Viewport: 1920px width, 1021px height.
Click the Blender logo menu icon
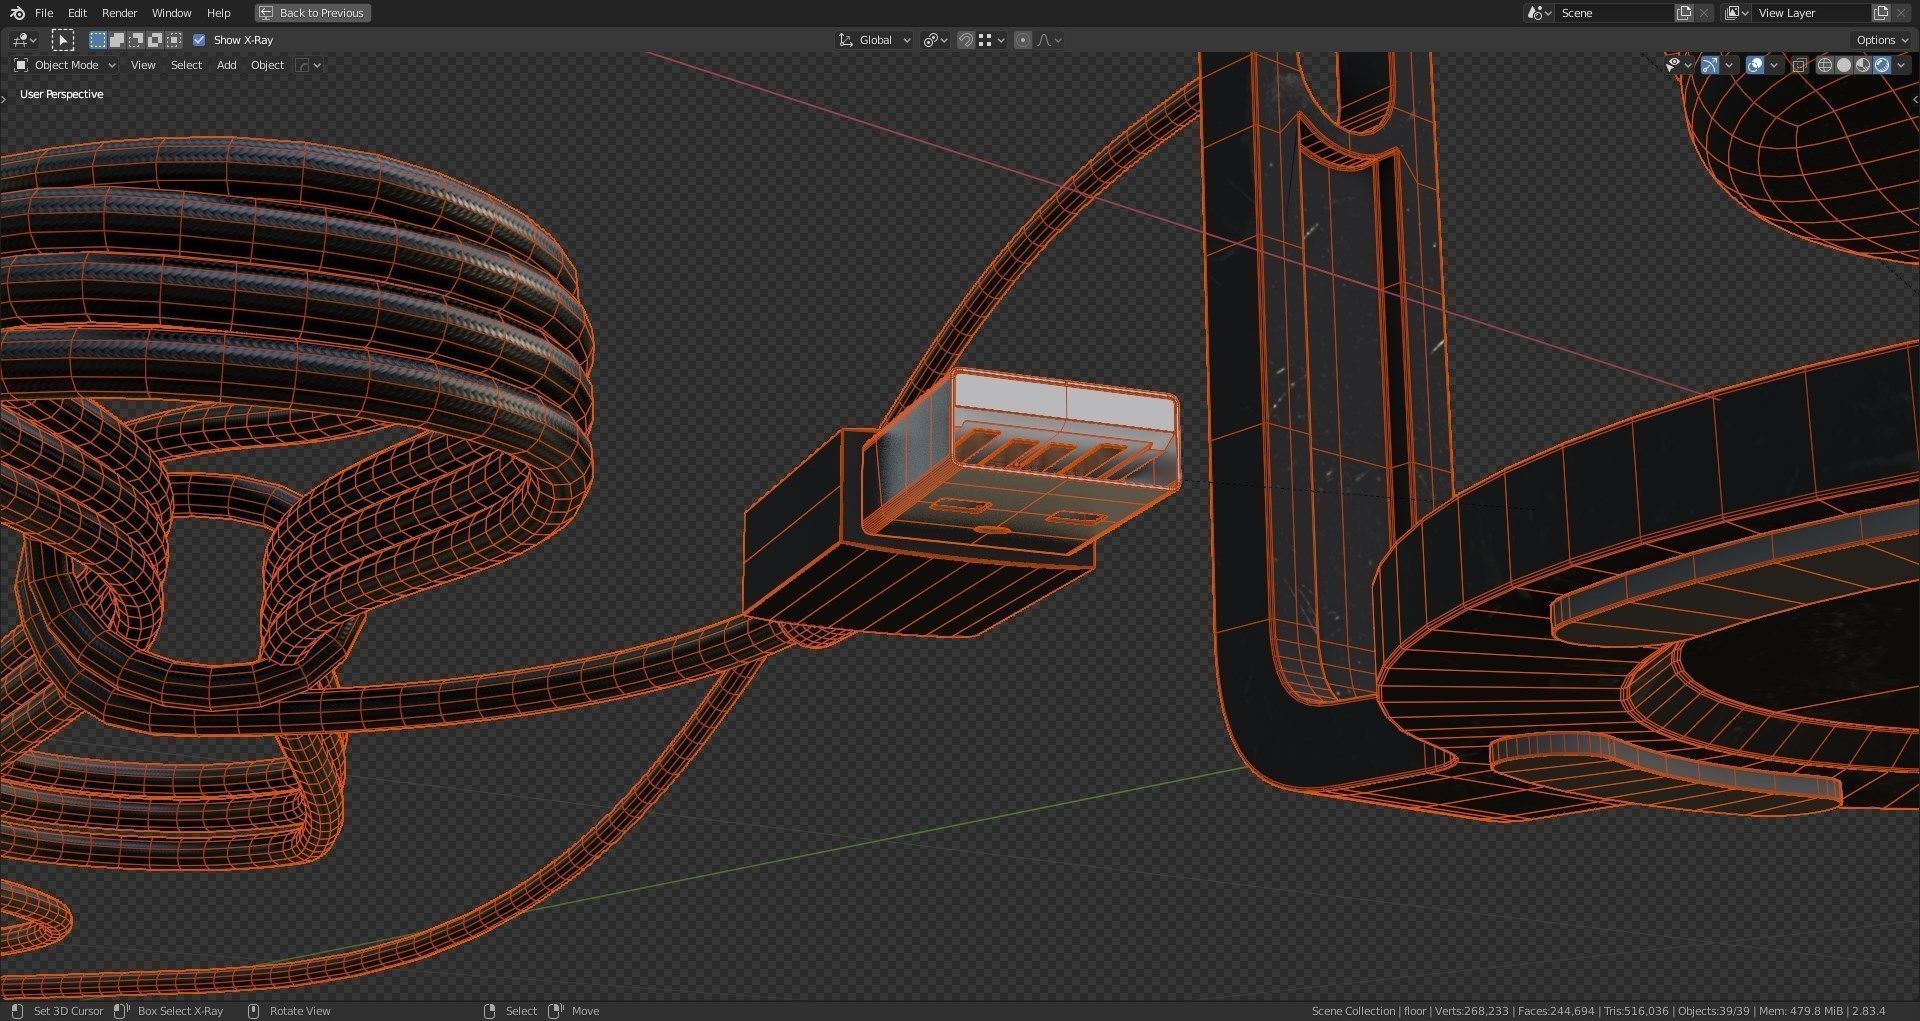pos(17,13)
